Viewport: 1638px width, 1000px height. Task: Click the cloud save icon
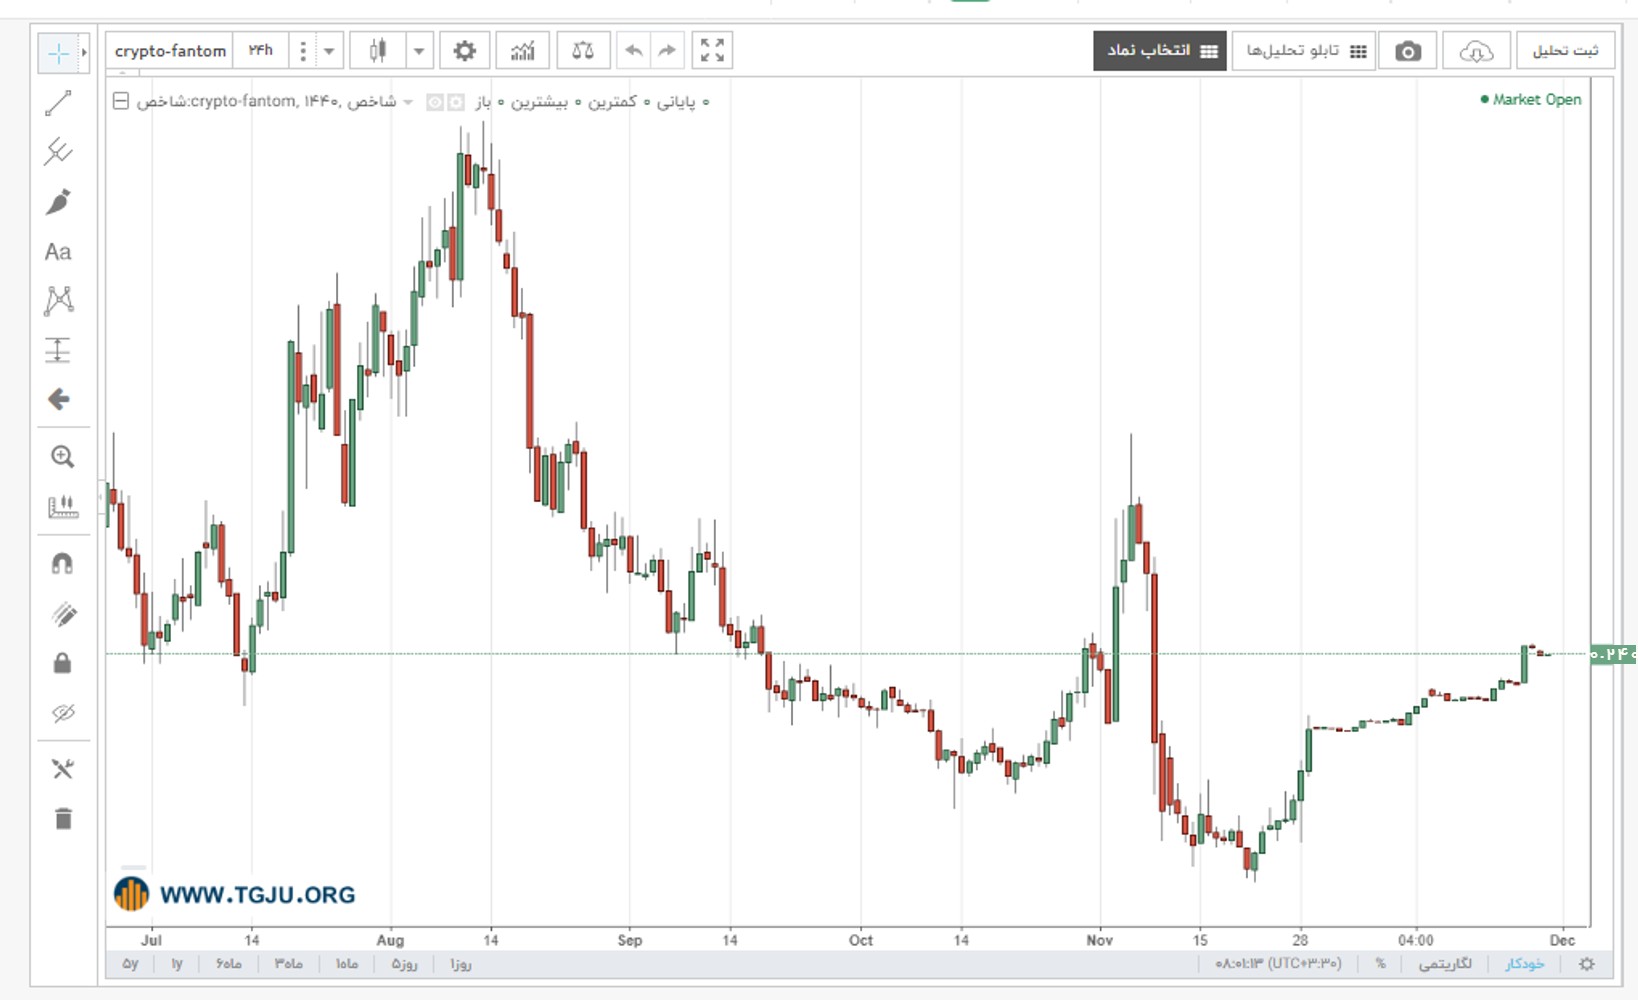(x=1476, y=51)
